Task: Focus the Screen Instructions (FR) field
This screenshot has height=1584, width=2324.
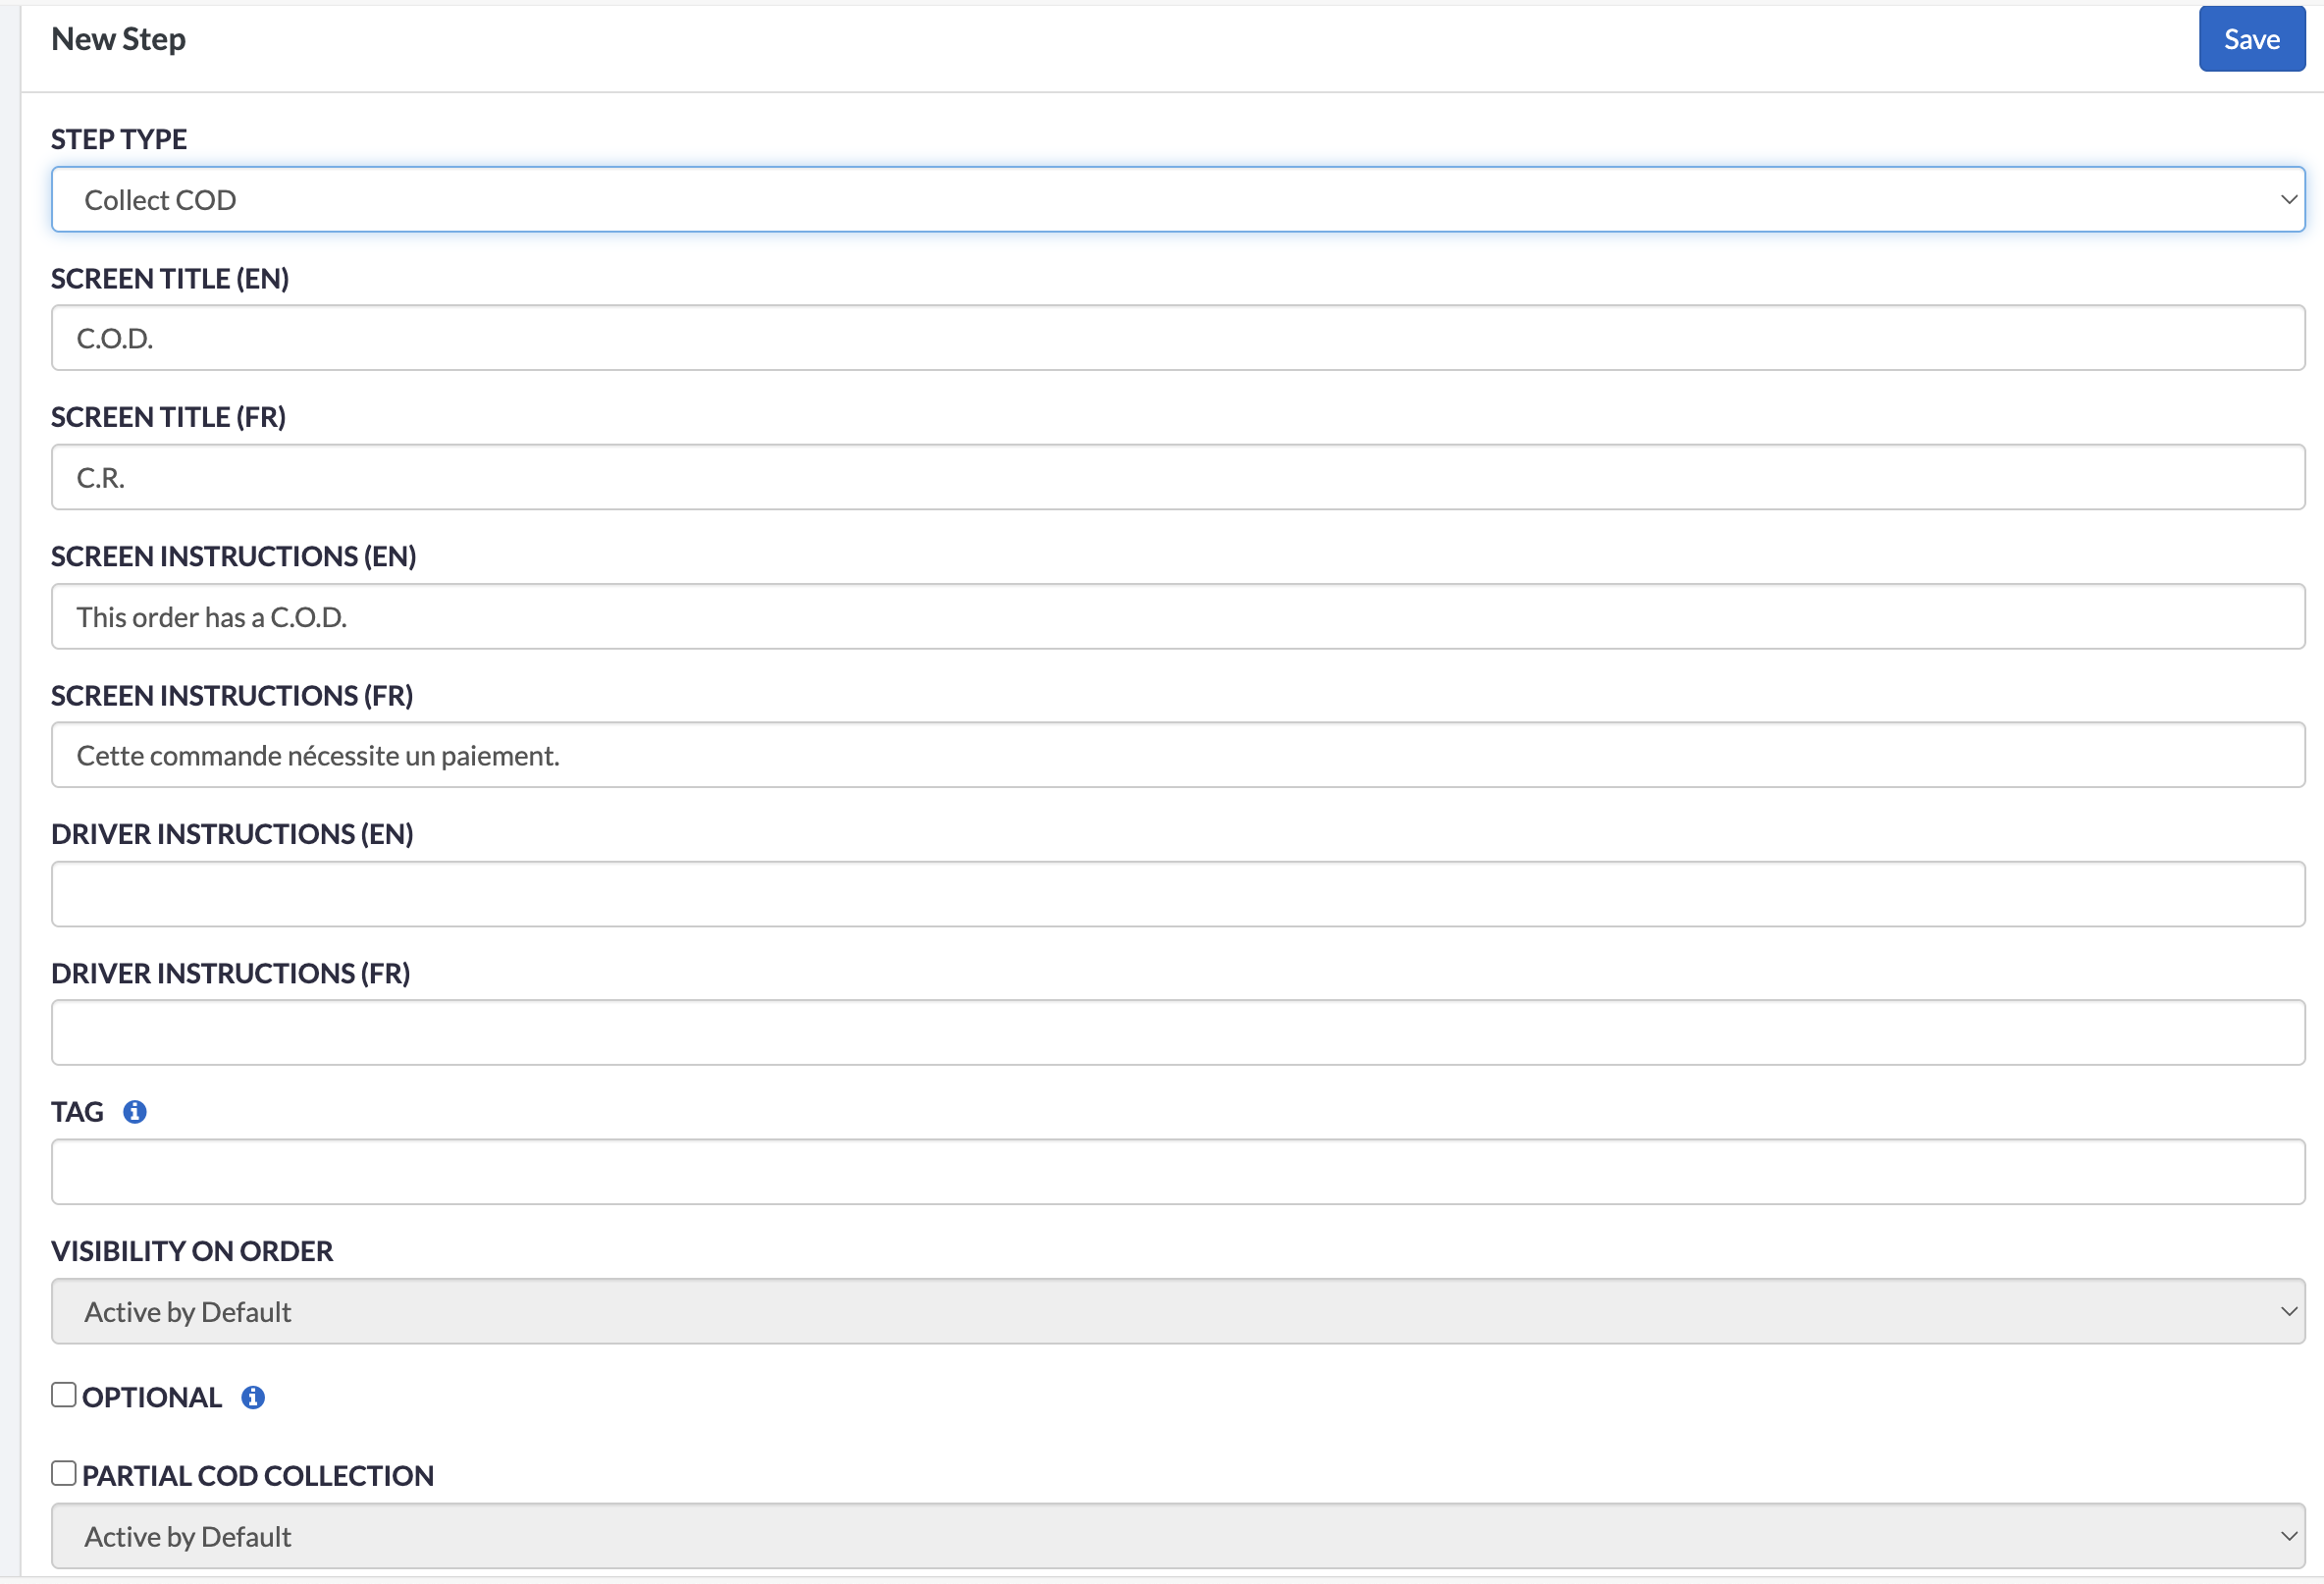Action: pos(1177,755)
